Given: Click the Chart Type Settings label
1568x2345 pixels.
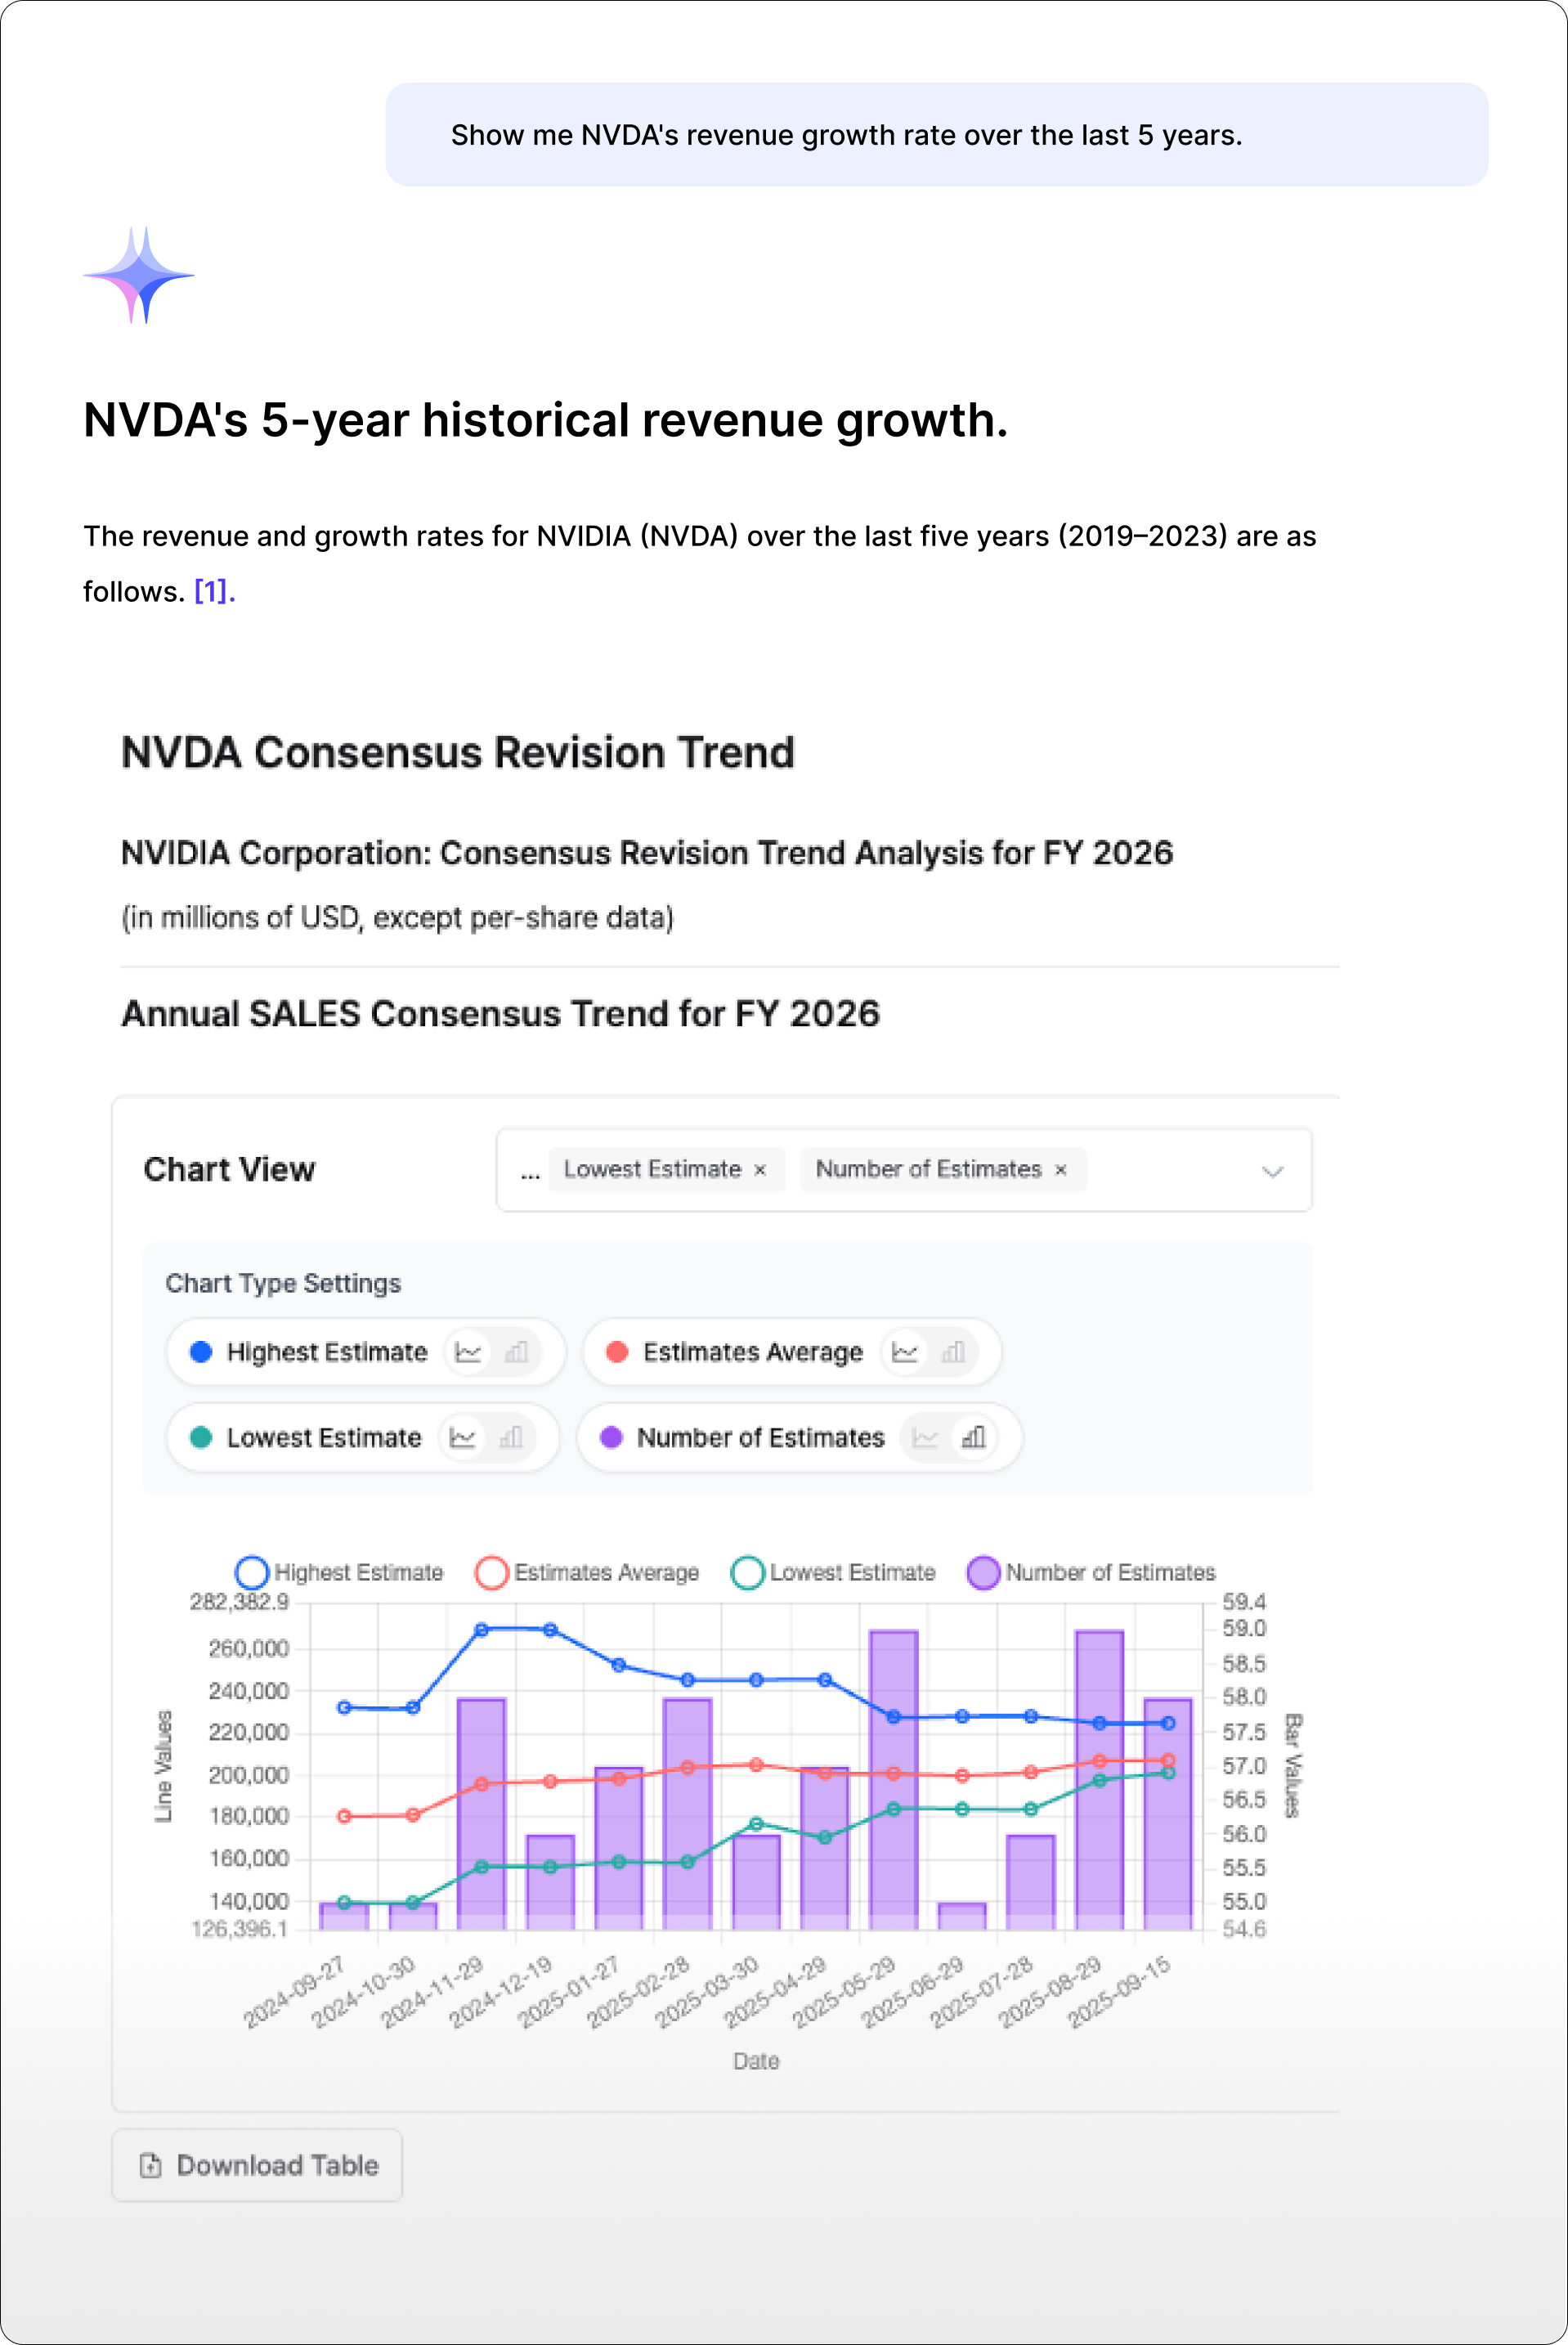Looking at the screenshot, I should click(x=283, y=1283).
